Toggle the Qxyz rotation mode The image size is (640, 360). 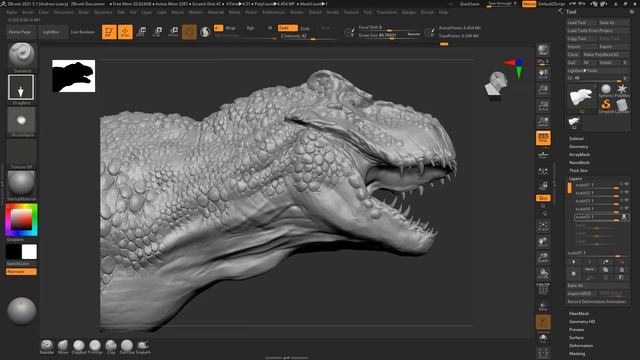click(543, 198)
